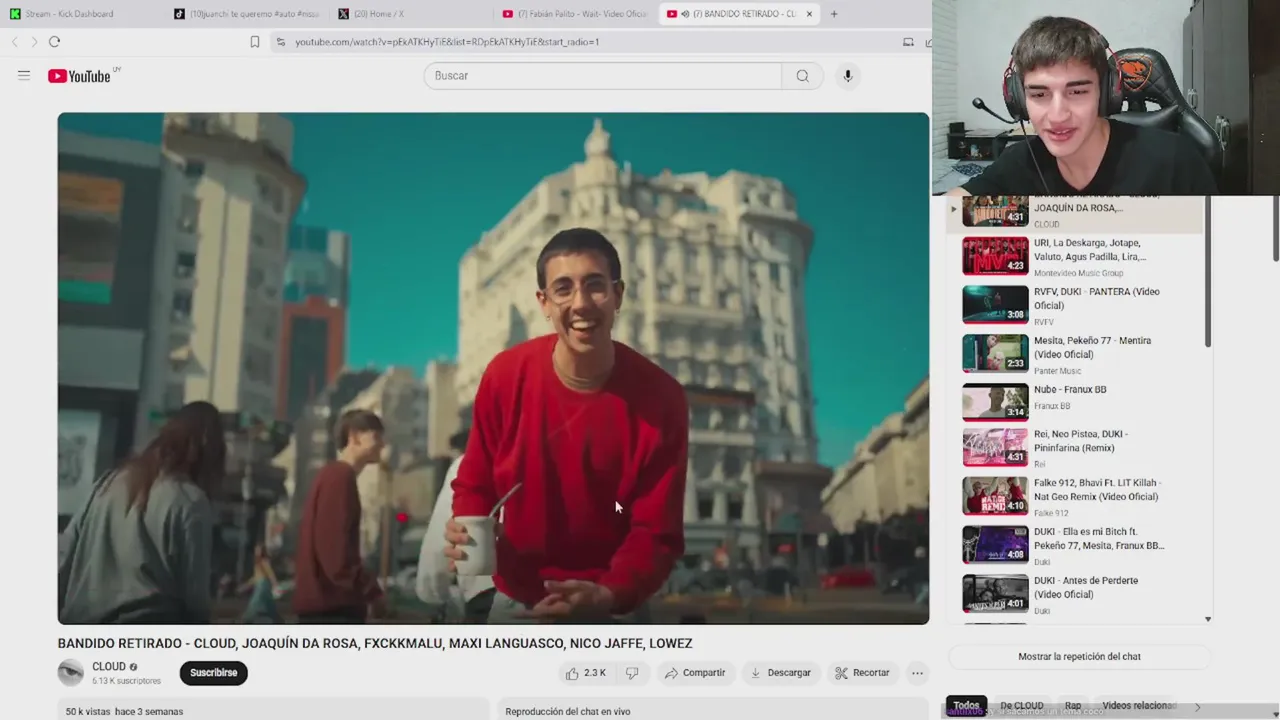Click inside the Buscar search field

click(603, 76)
